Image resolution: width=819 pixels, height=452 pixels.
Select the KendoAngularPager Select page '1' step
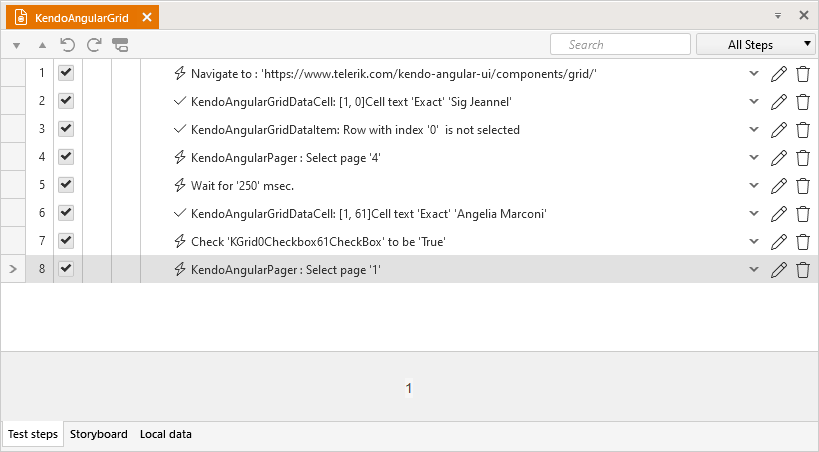click(286, 270)
